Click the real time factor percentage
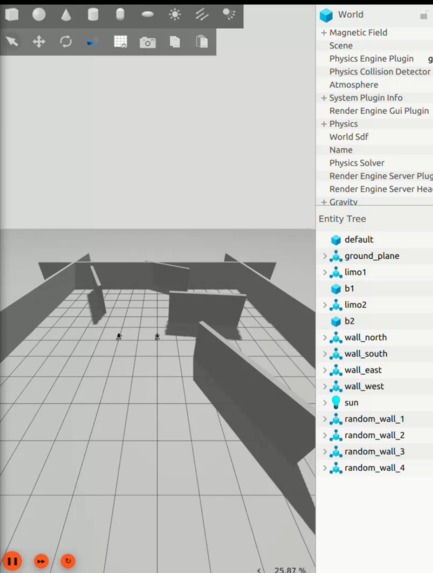Image resolution: width=433 pixels, height=573 pixels. [290, 570]
